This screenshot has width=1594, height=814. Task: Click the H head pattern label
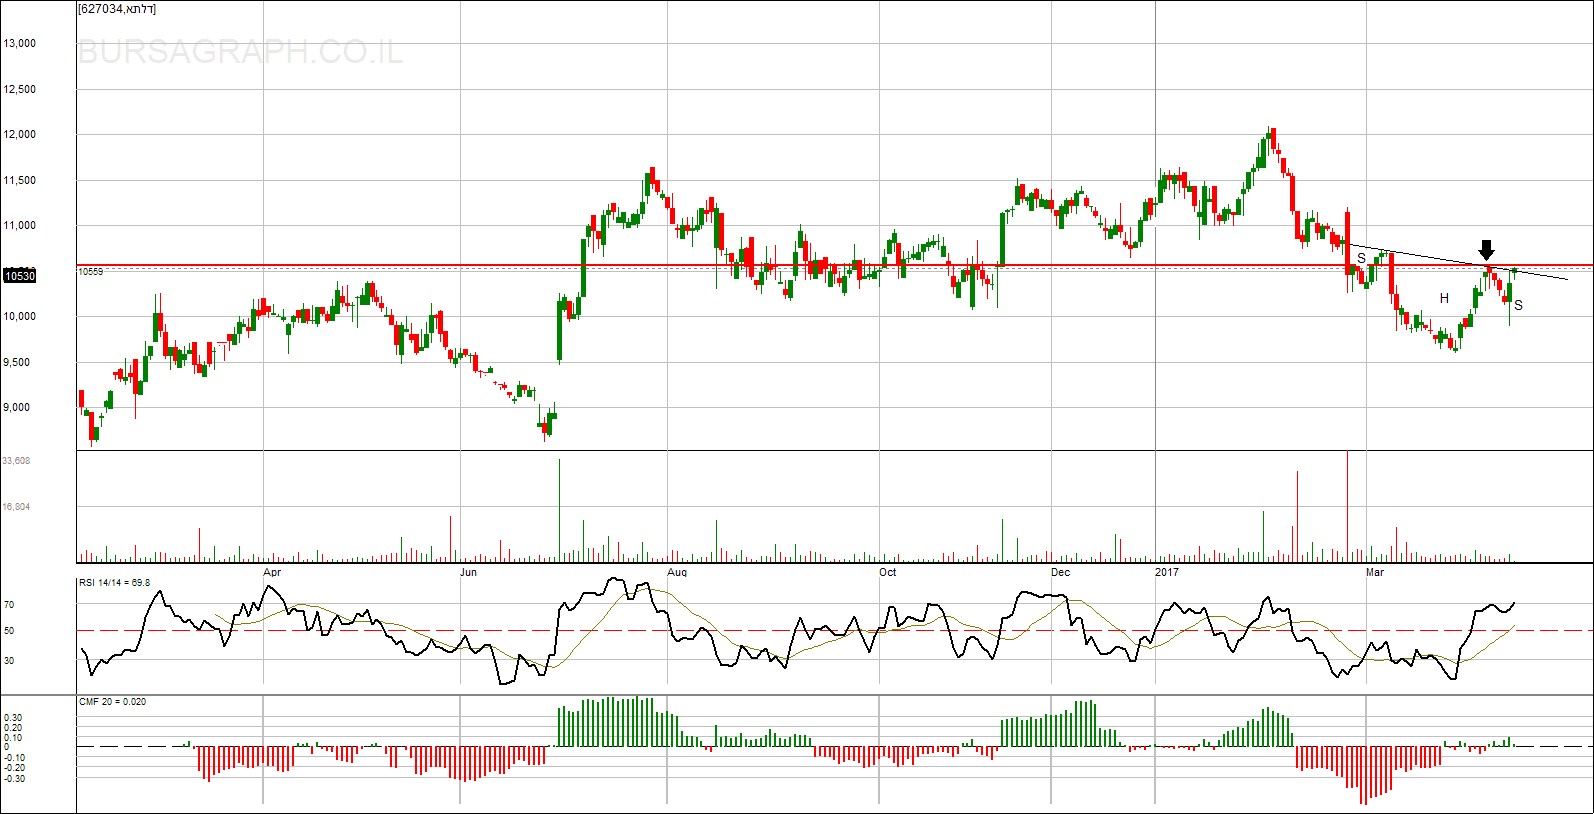click(1444, 298)
